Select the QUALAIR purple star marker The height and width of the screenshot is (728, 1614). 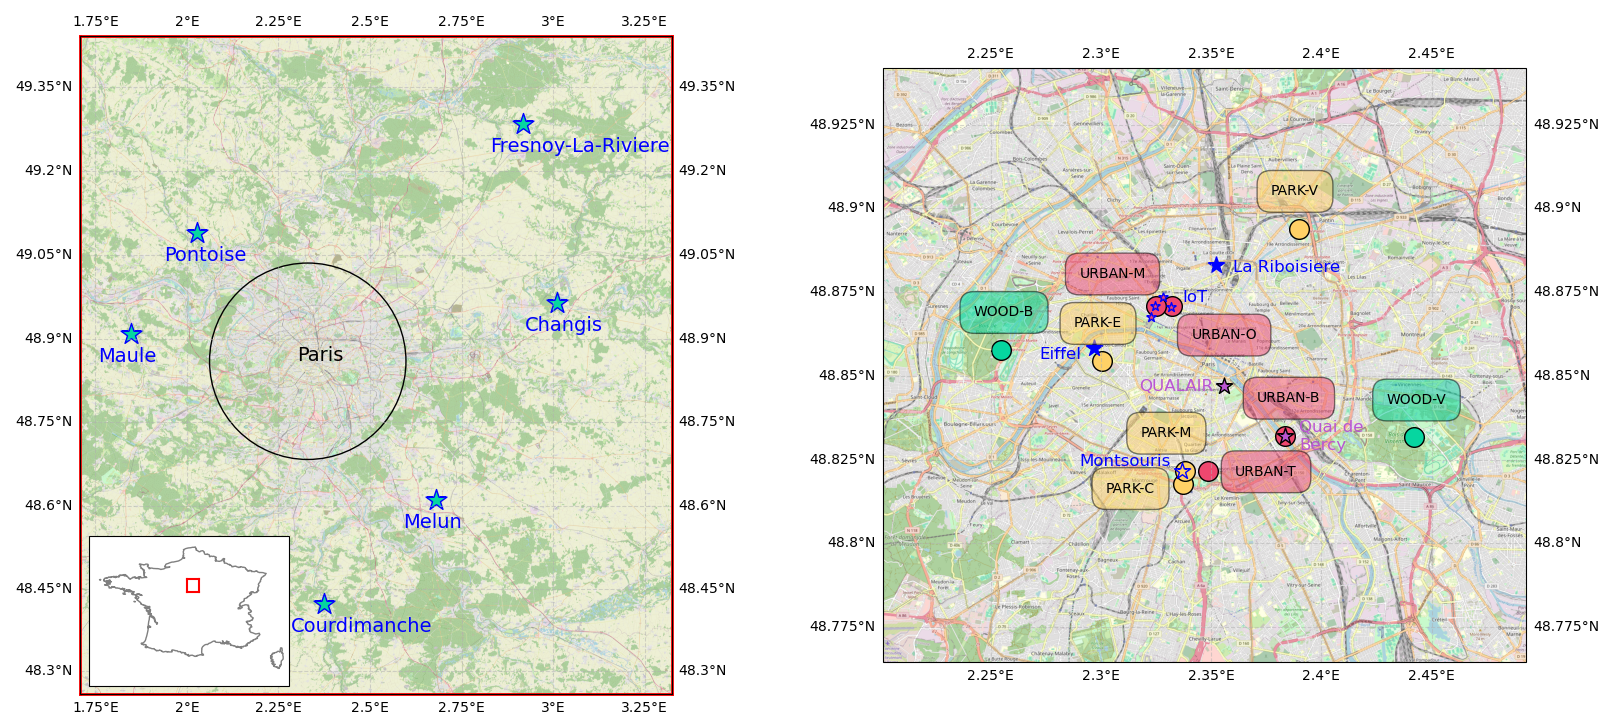pyautogui.click(x=1224, y=386)
